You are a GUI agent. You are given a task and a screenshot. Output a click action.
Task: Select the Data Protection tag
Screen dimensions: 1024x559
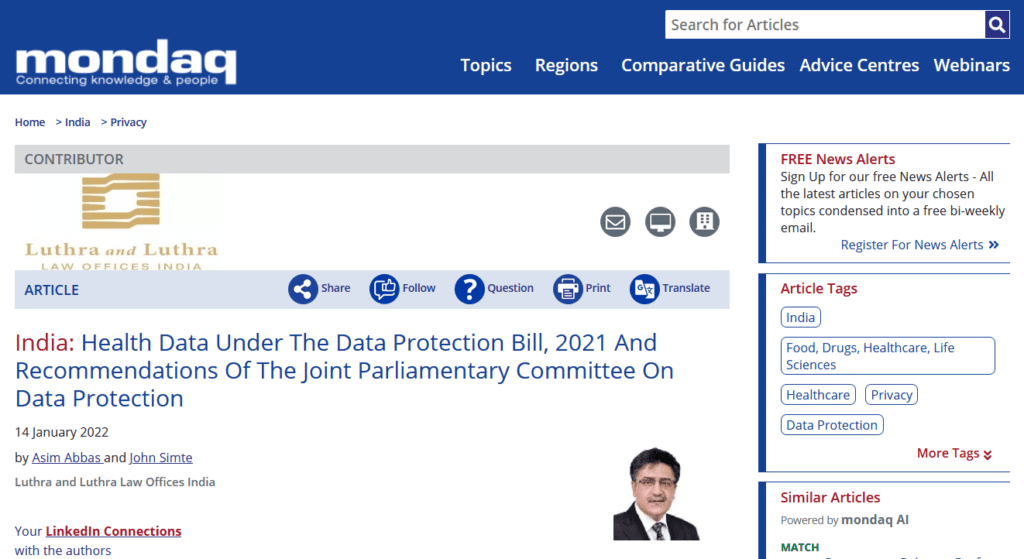831,425
